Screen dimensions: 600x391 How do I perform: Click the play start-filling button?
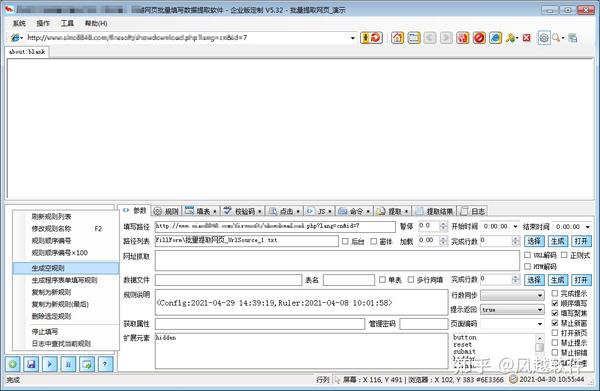50,364
